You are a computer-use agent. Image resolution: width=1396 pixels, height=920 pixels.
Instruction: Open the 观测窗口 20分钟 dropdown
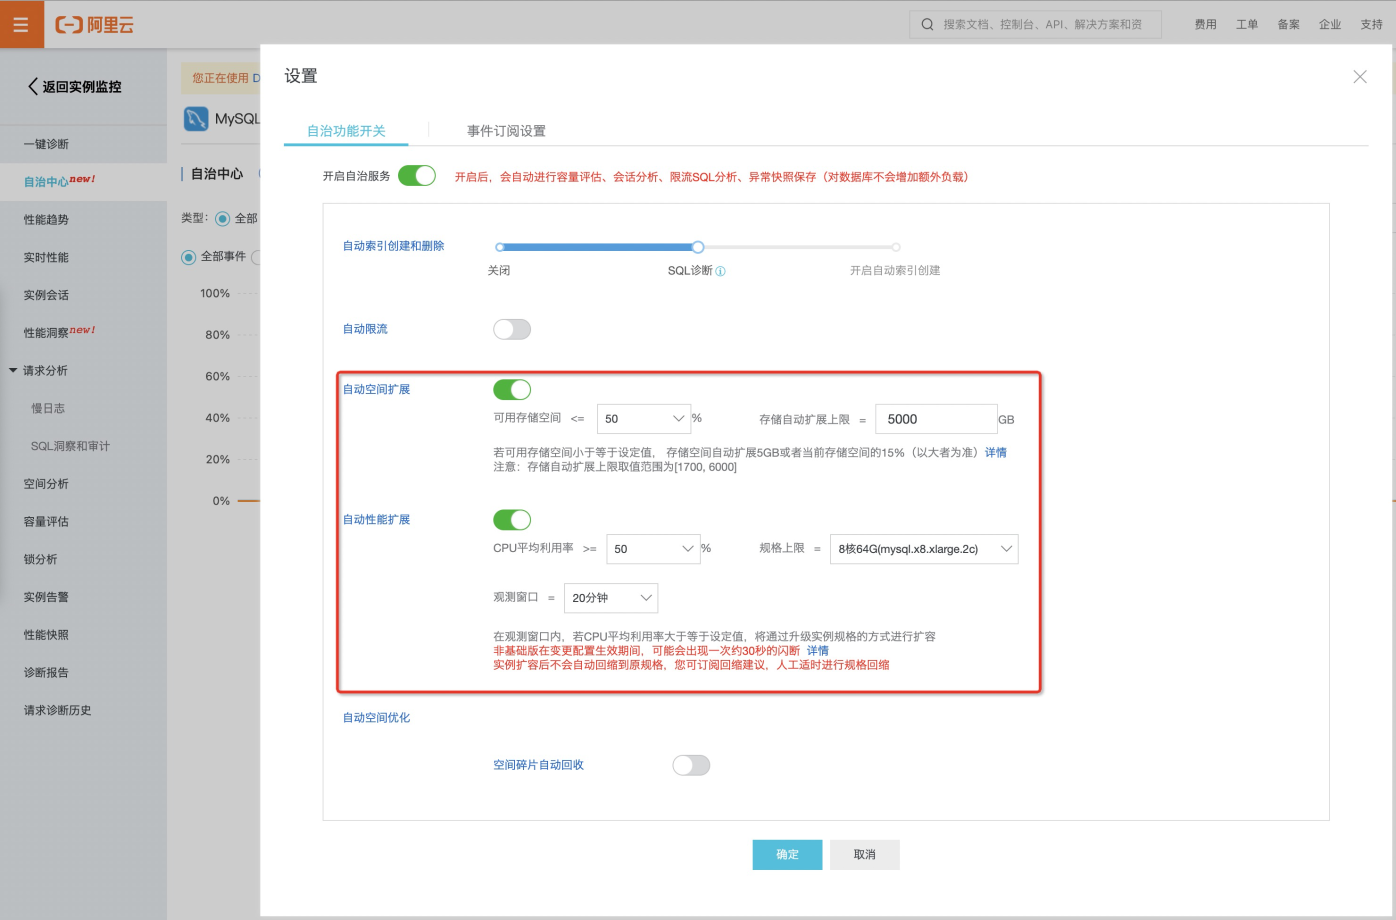coord(611,598)
